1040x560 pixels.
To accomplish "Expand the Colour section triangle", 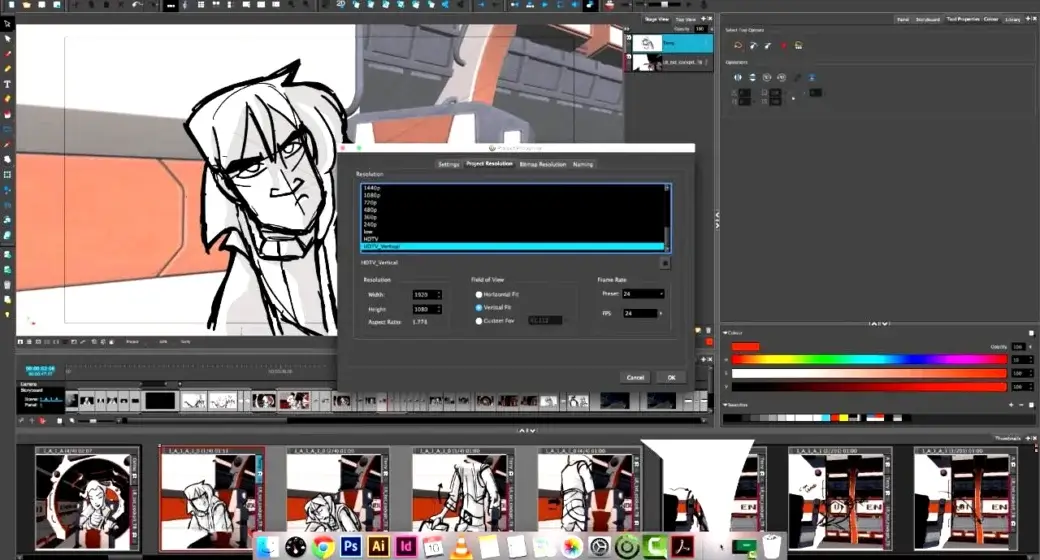I will coord(726,332).
